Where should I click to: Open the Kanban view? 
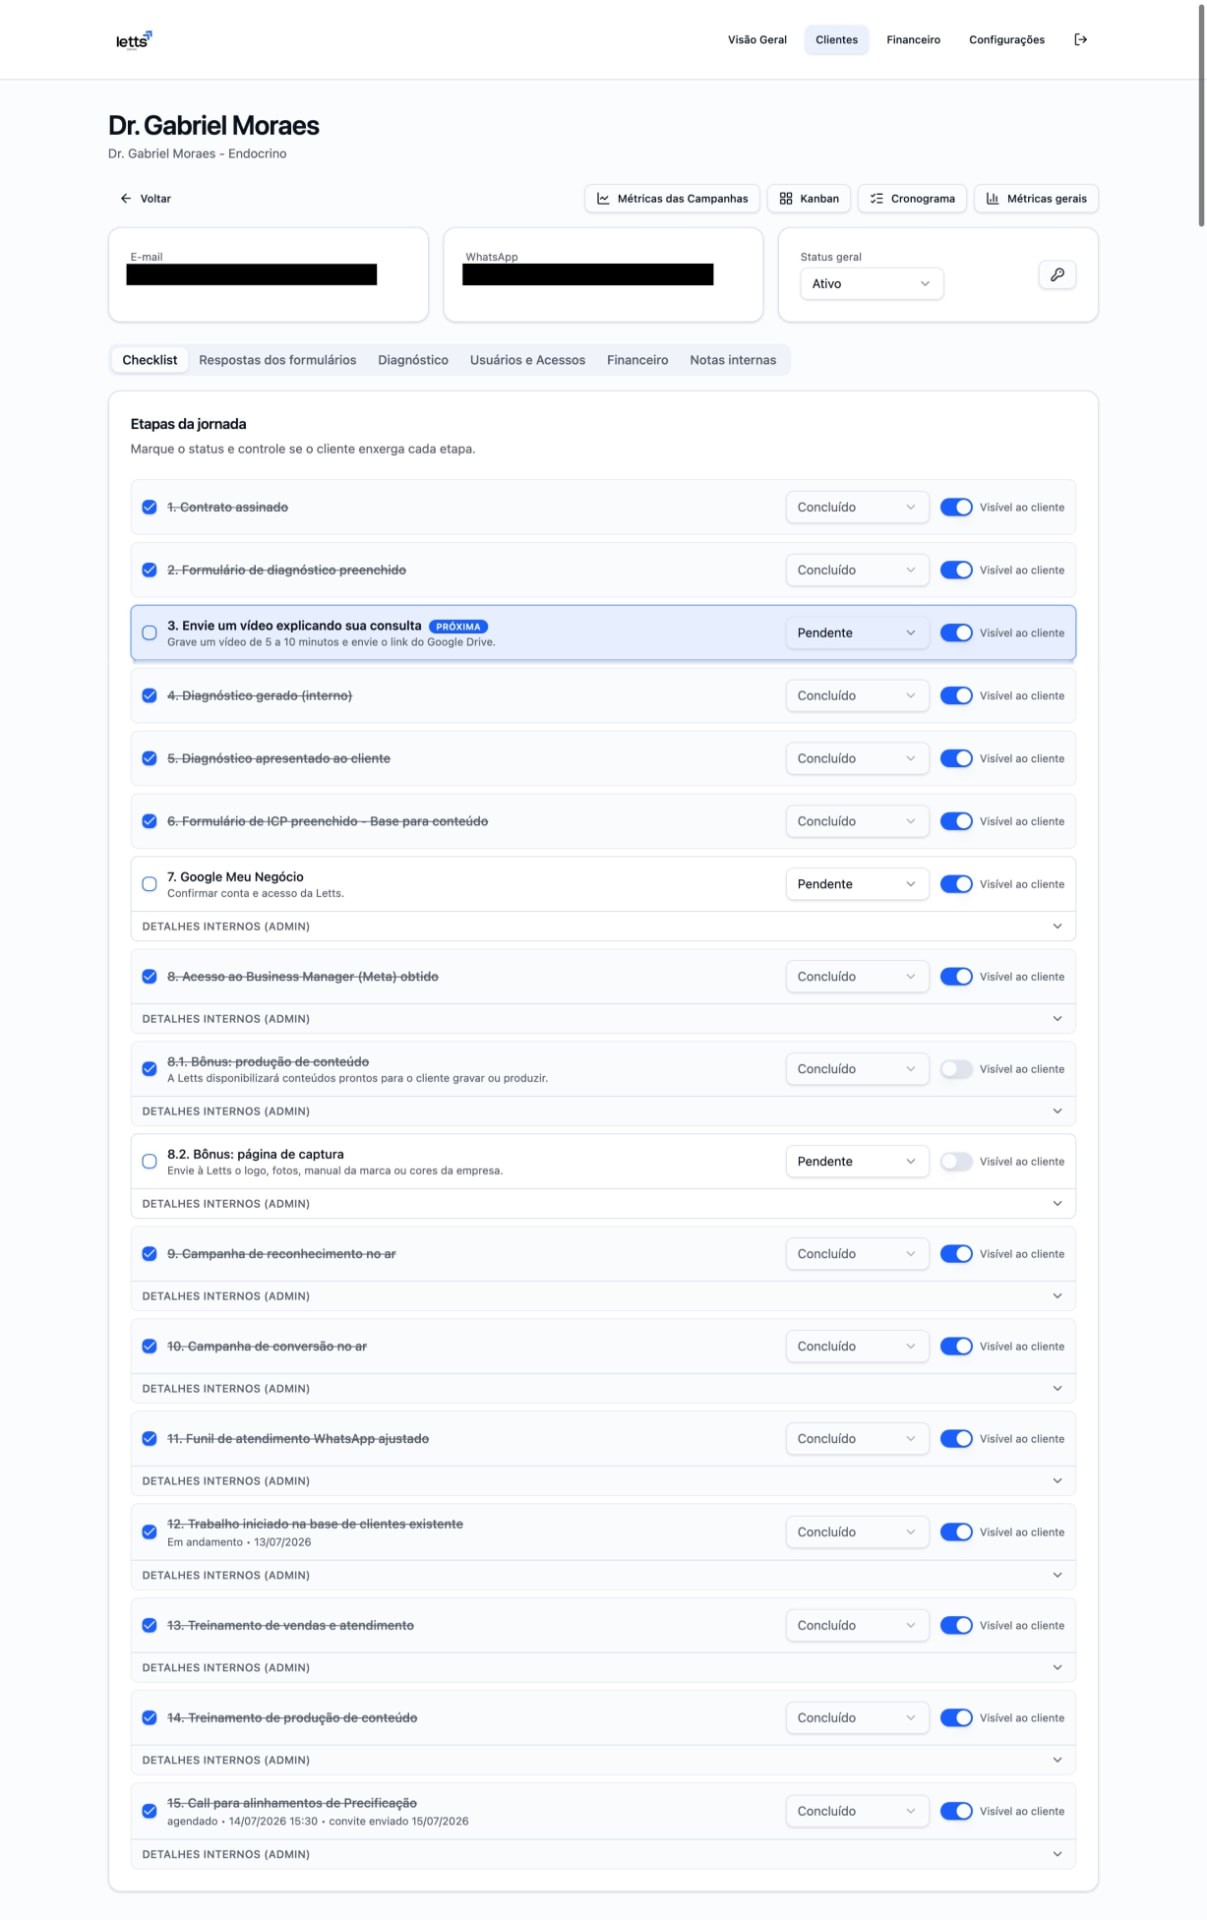coord(809,198)
